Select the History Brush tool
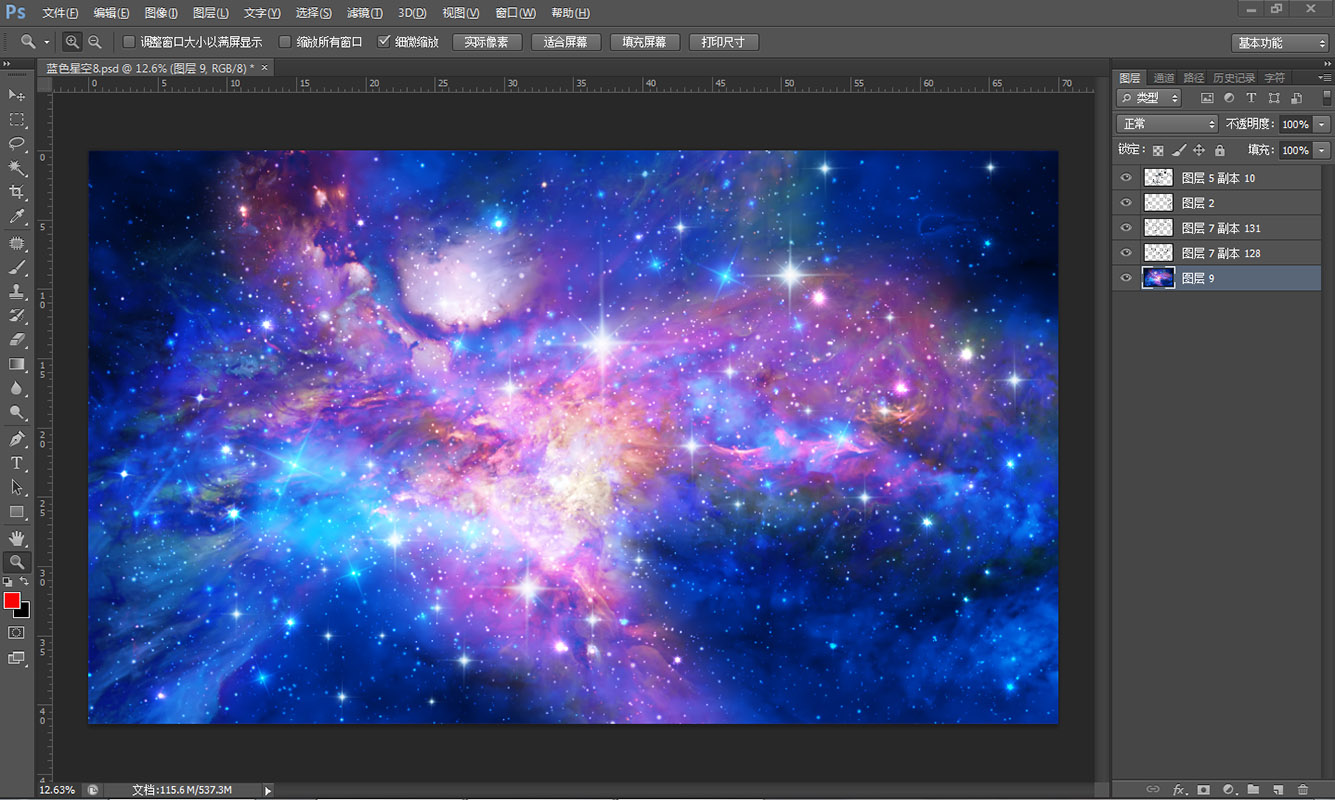Screen dimensions: 1335x800 click(17, 316)
